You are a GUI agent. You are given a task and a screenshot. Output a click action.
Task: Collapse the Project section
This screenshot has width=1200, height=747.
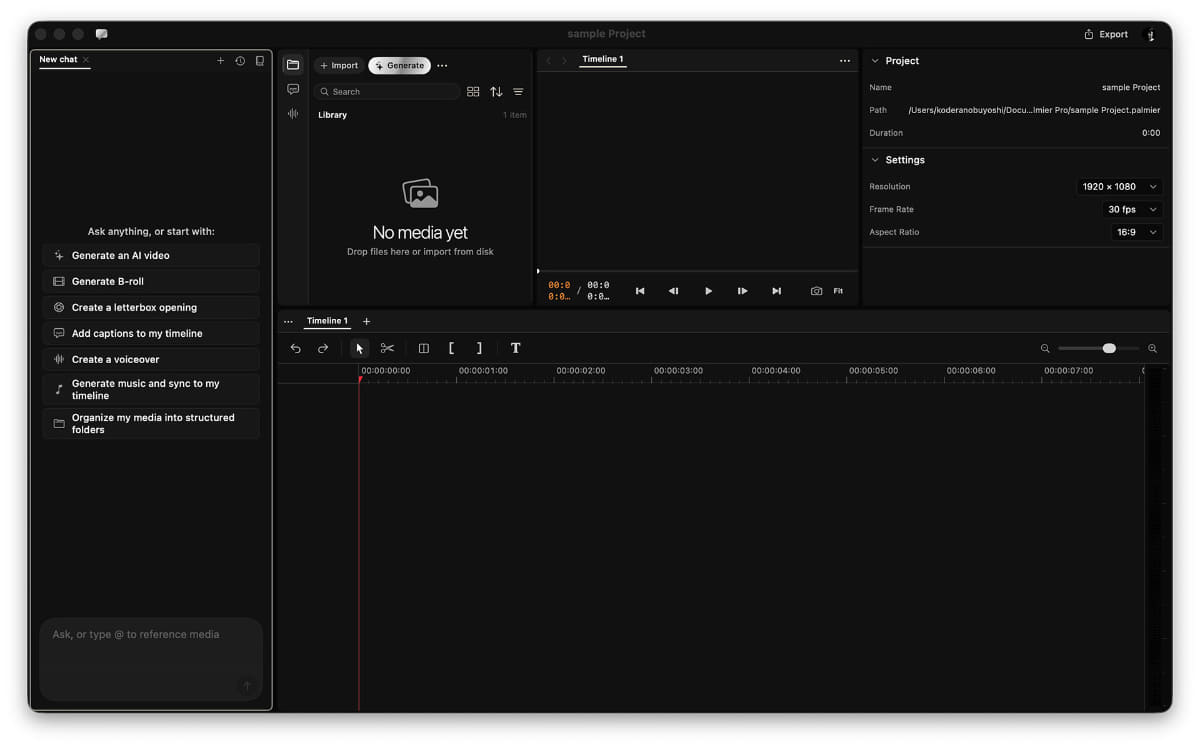pyautogui.click(x=876, y=61)
